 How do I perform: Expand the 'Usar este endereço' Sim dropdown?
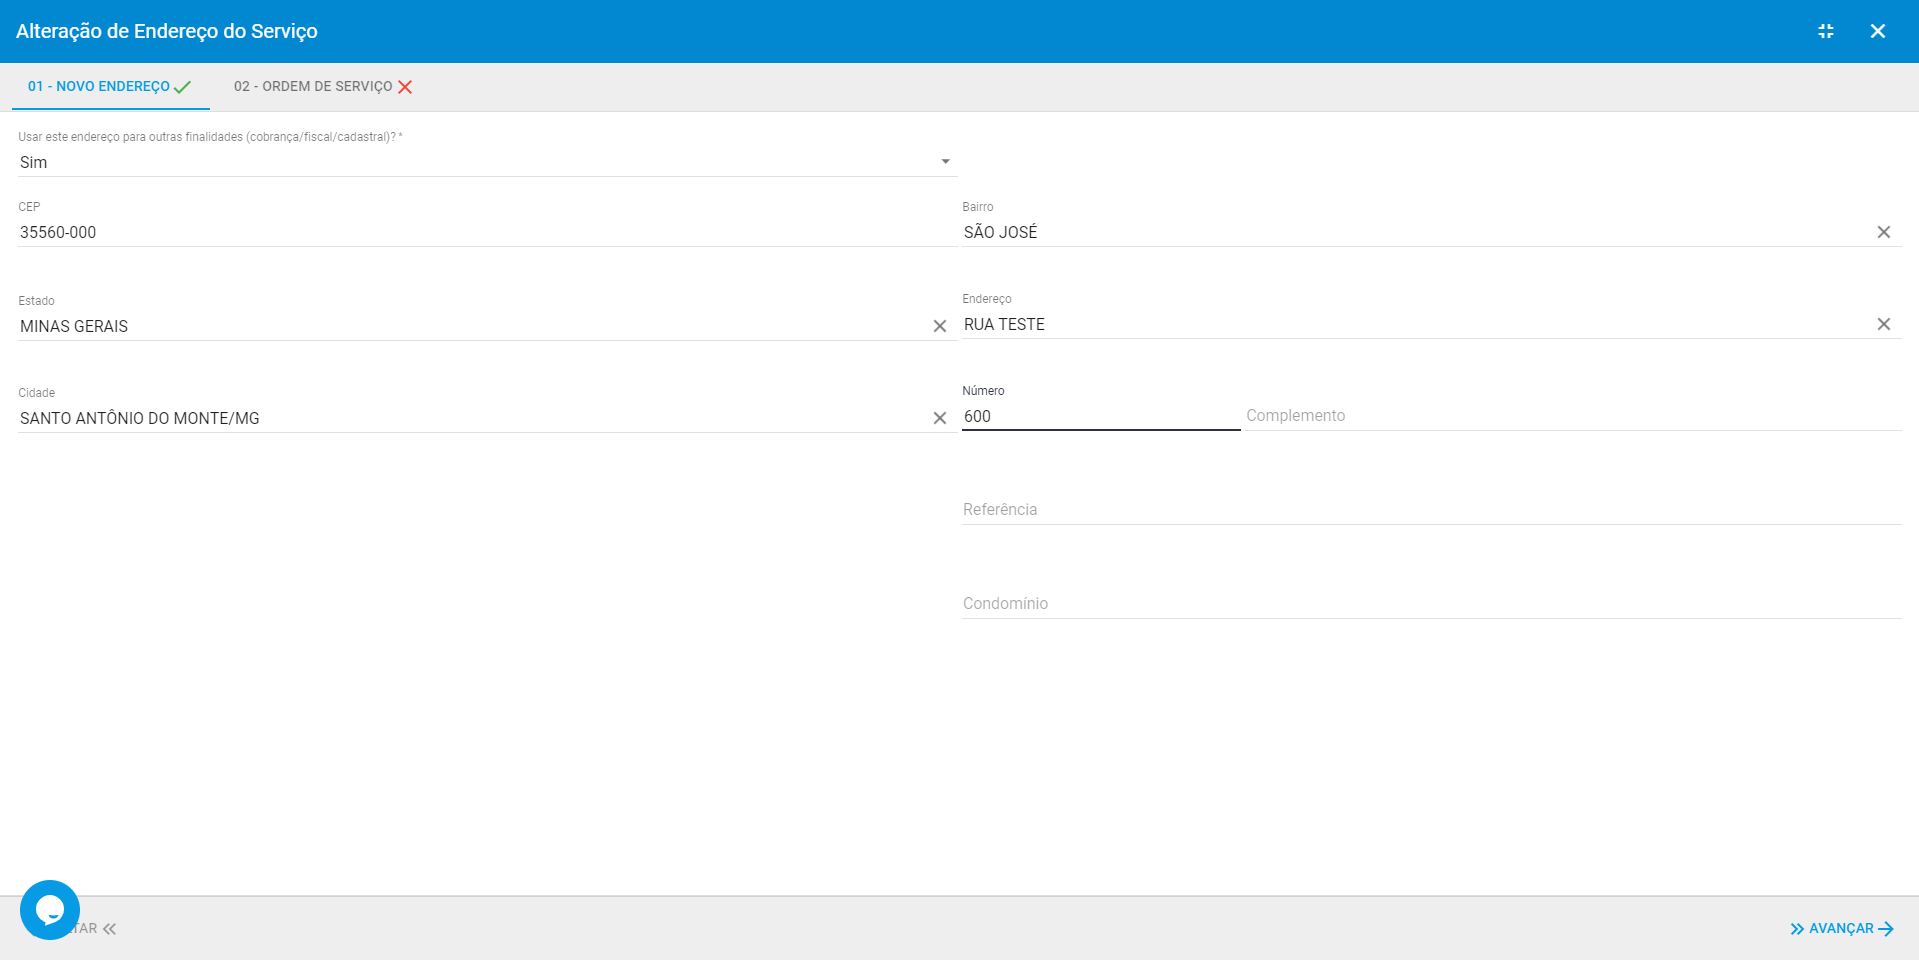[x=487, y=162]
